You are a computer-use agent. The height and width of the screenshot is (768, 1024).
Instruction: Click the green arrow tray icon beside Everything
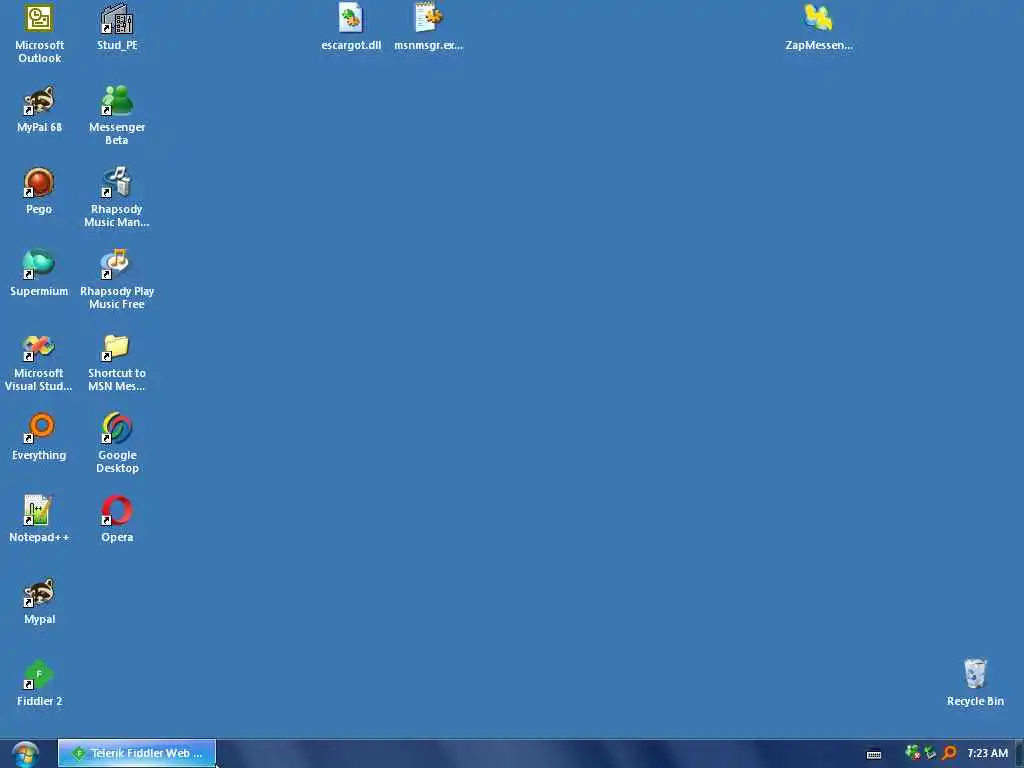931,753
